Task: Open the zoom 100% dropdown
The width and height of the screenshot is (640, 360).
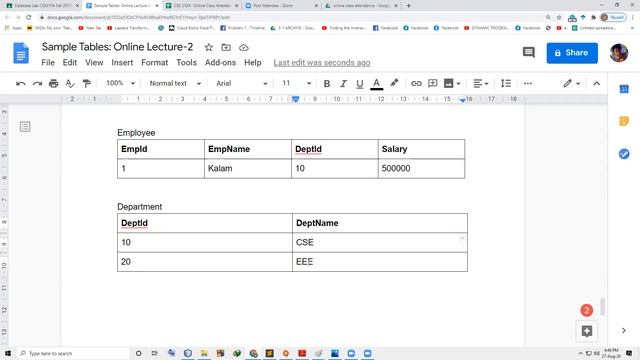Action: 120,83
